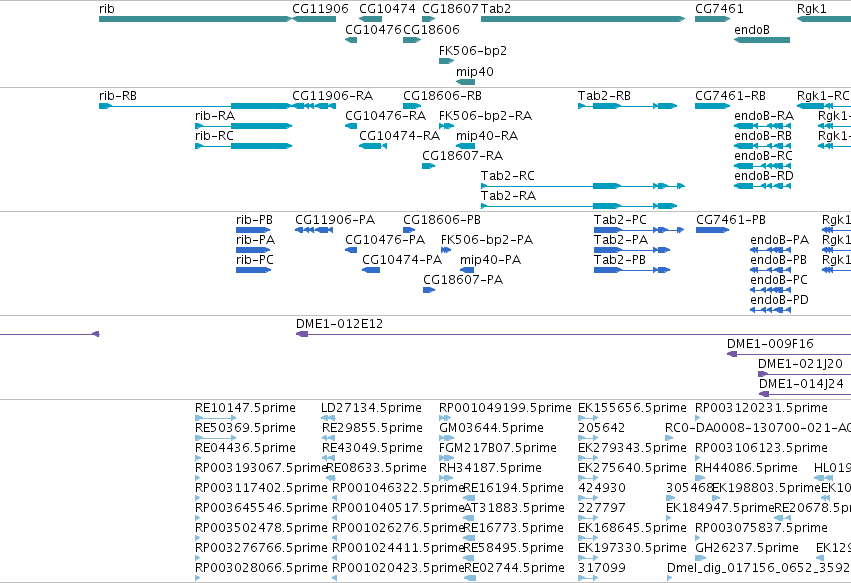This screenshot has width=851, height=583.
Task: Click EST RP003120231.5prime
Action: [x=698, y=419]
